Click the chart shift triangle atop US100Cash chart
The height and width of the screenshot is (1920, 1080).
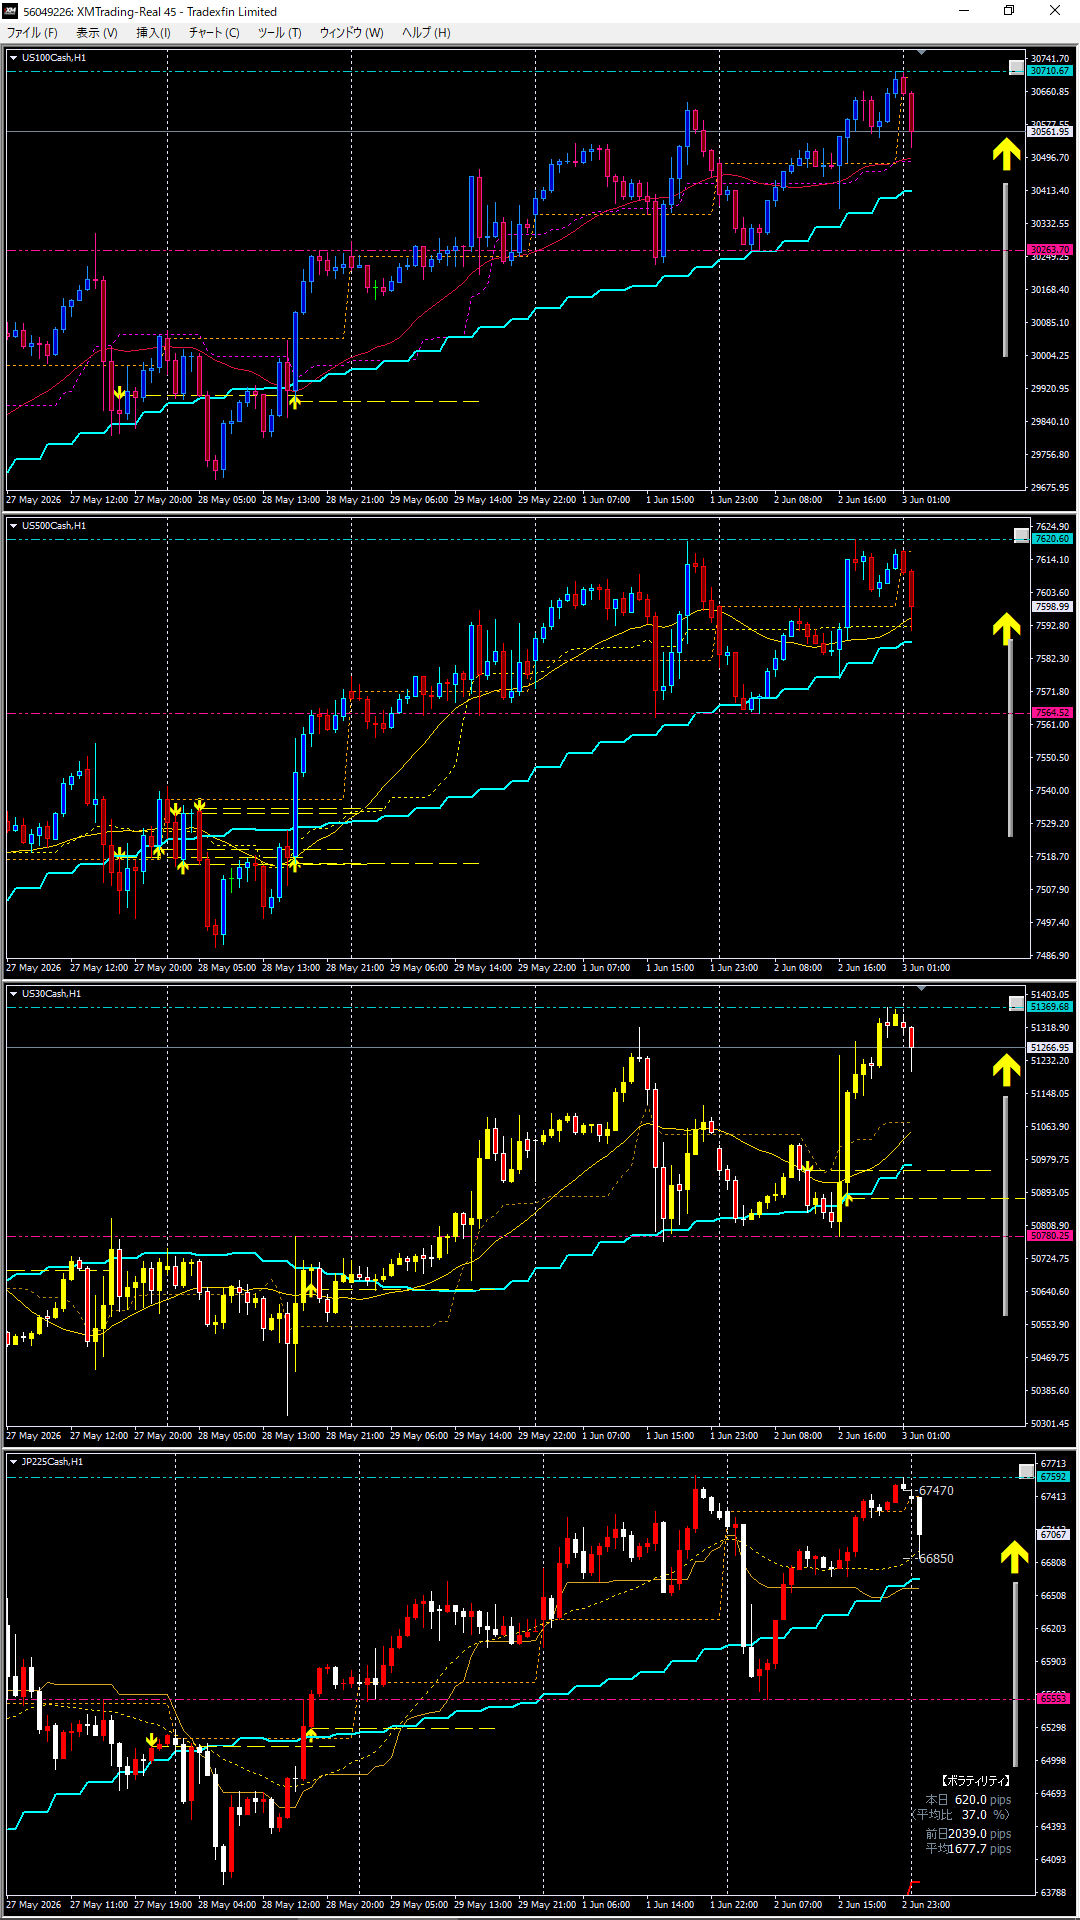921,51
